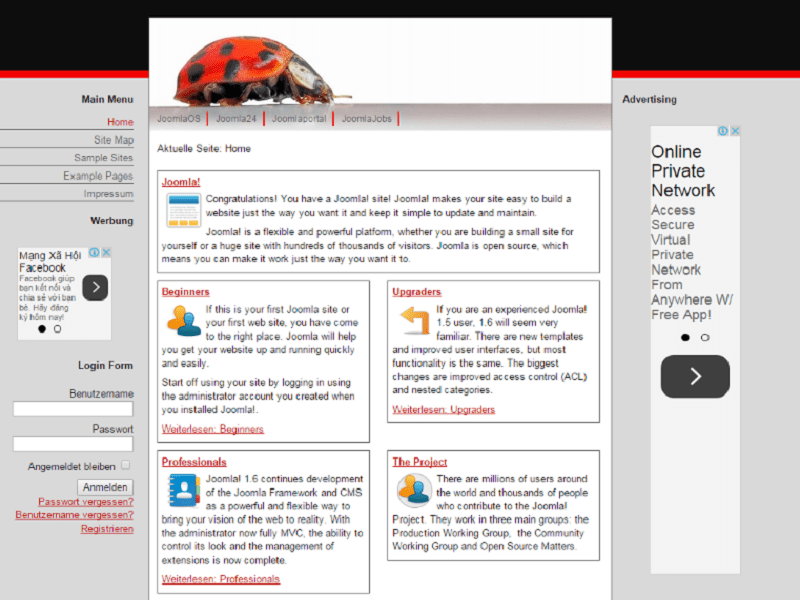
Task: Go to the Joomla24 top link
Action: tap(236, 119)
